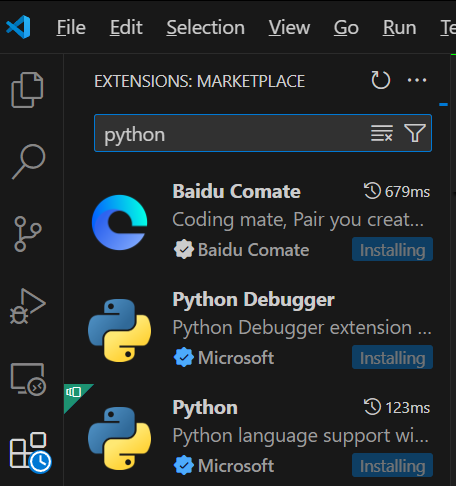
Task: Open the Search view icon
Action: pyautogui.click(x=29, y=162)
